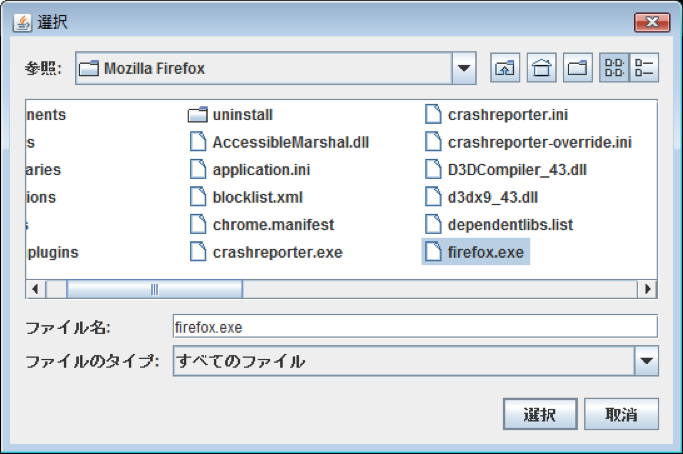Click file icon beside blocklist.xml
The image size is (683, 454).
coord(198,197)
